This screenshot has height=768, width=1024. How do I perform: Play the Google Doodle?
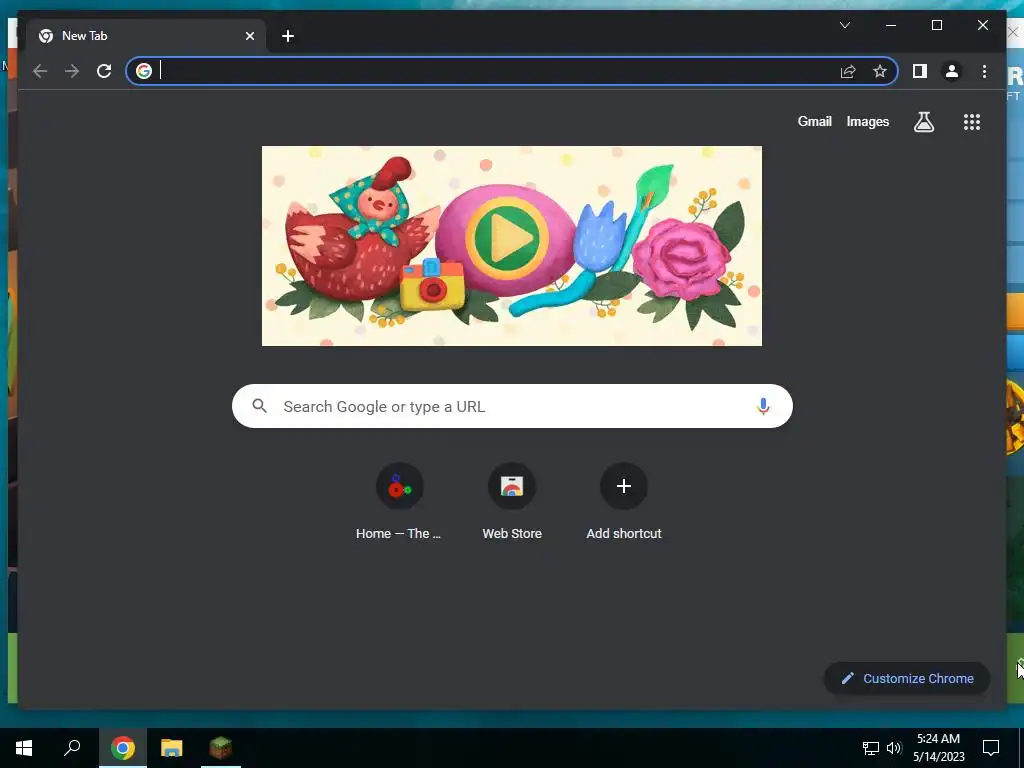point(507,238)
